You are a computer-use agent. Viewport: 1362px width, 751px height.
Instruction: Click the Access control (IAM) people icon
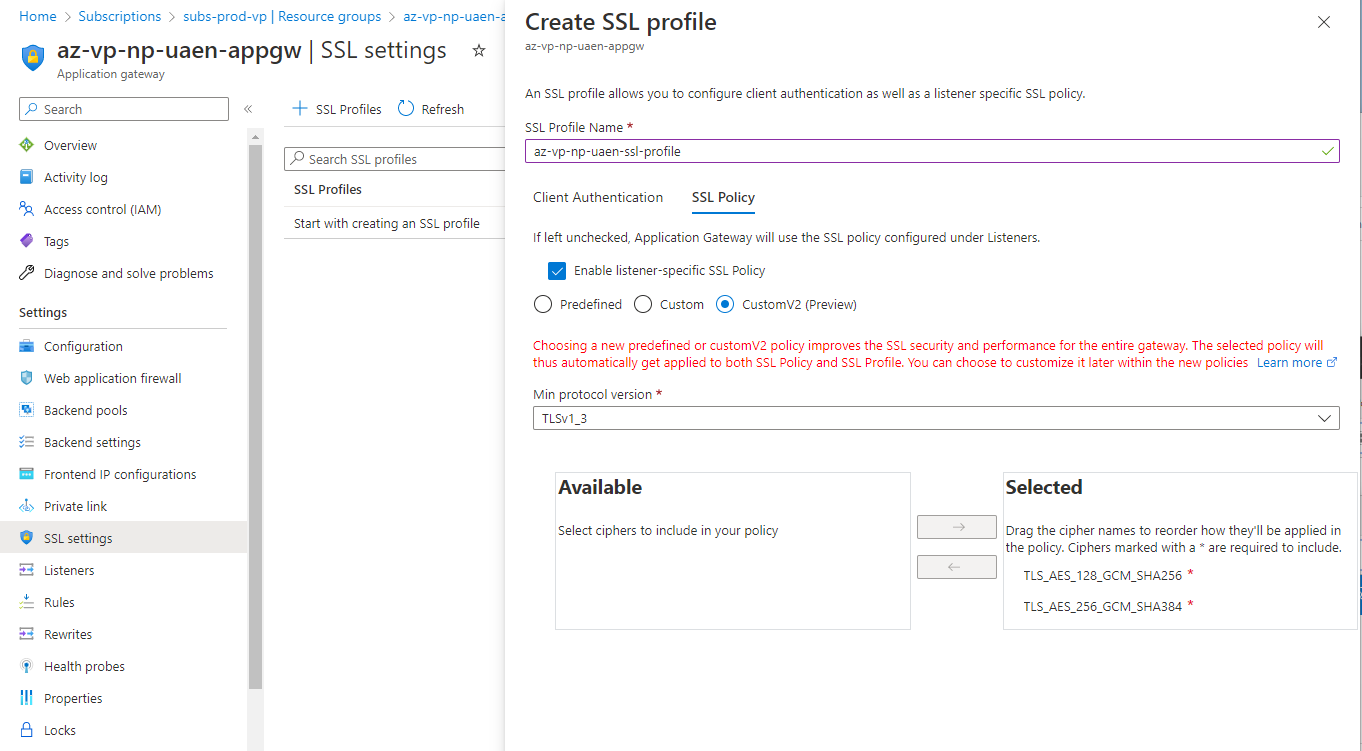click(27, 209)
